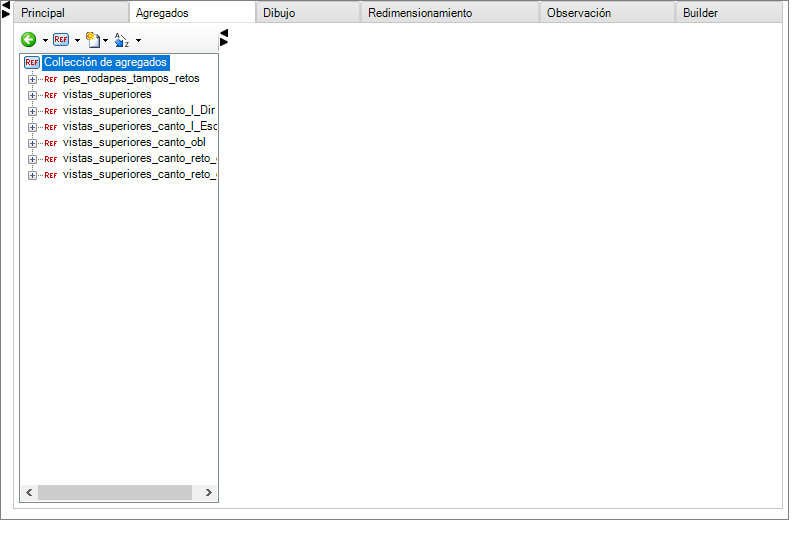Click REF icon beside Collección de agregados
The height and width of the screenshot is (553, 805).
point(32,63)
